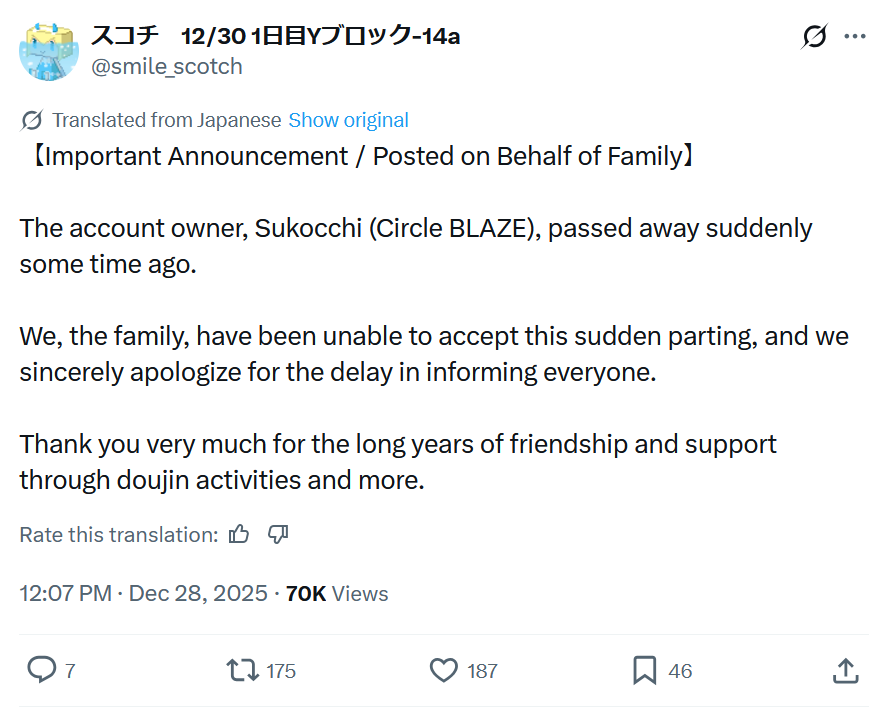Click the display name スコチ
891x710 pixels.
tap(125, 36)
